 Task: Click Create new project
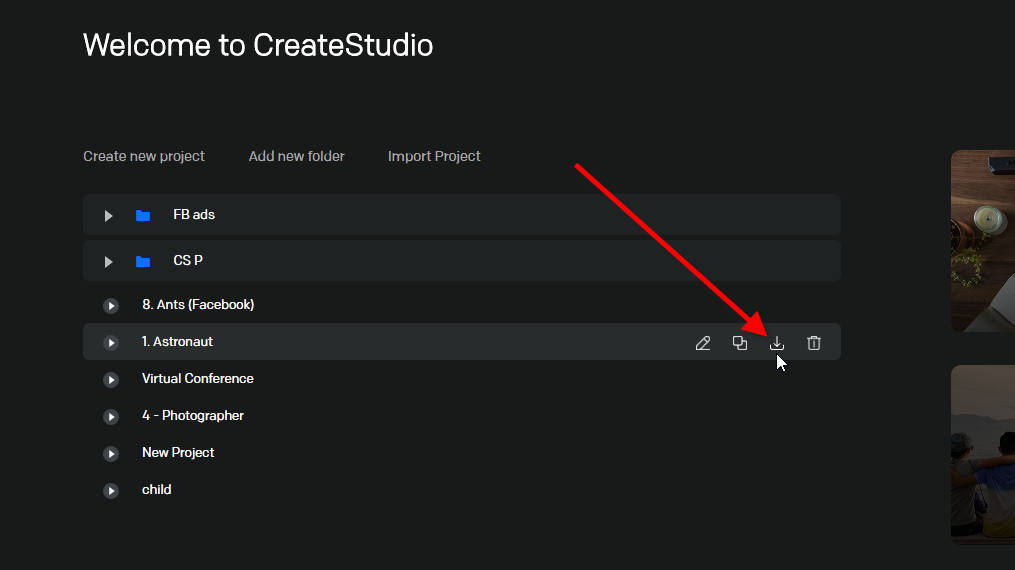144,156
